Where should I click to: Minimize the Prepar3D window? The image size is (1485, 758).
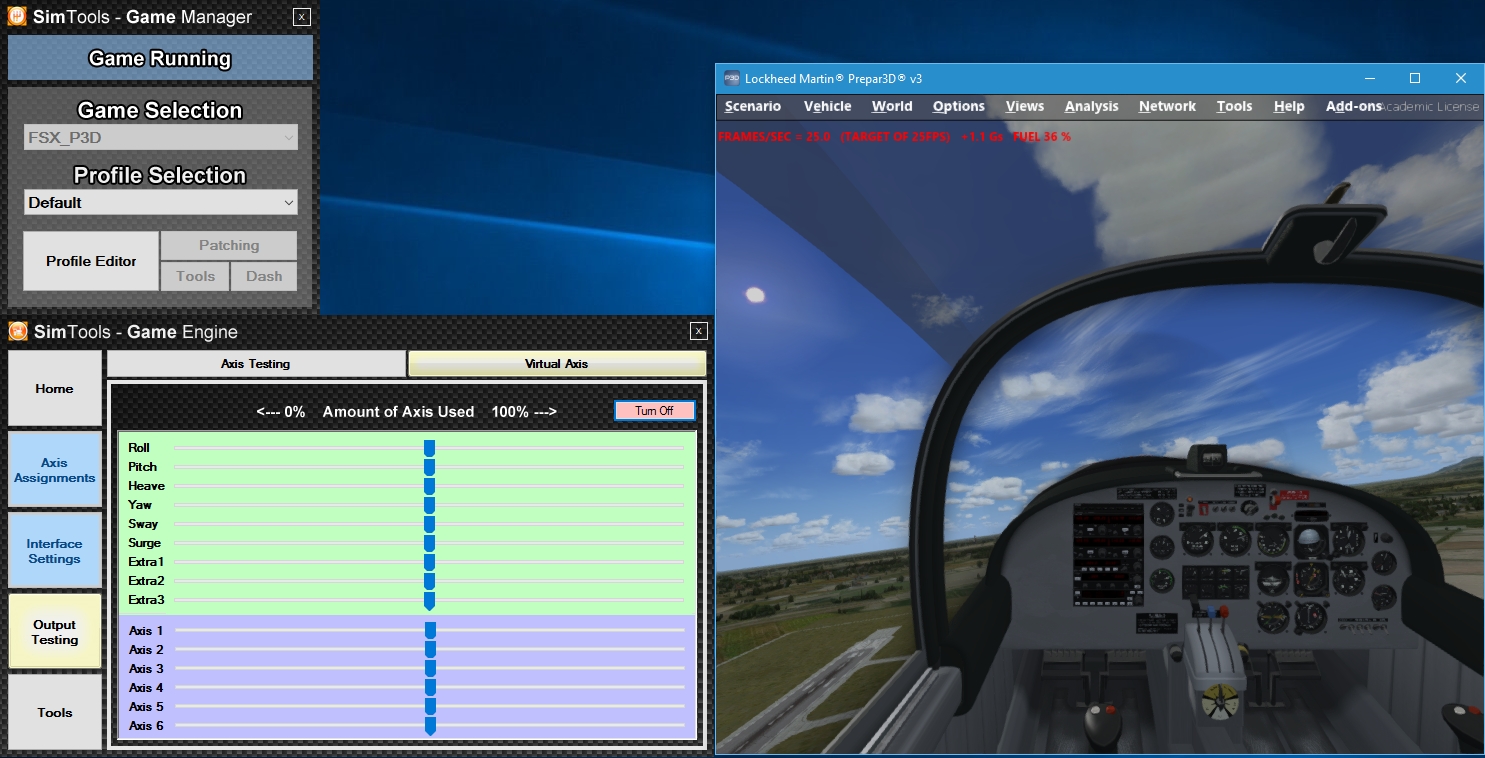coord(1369,78)
